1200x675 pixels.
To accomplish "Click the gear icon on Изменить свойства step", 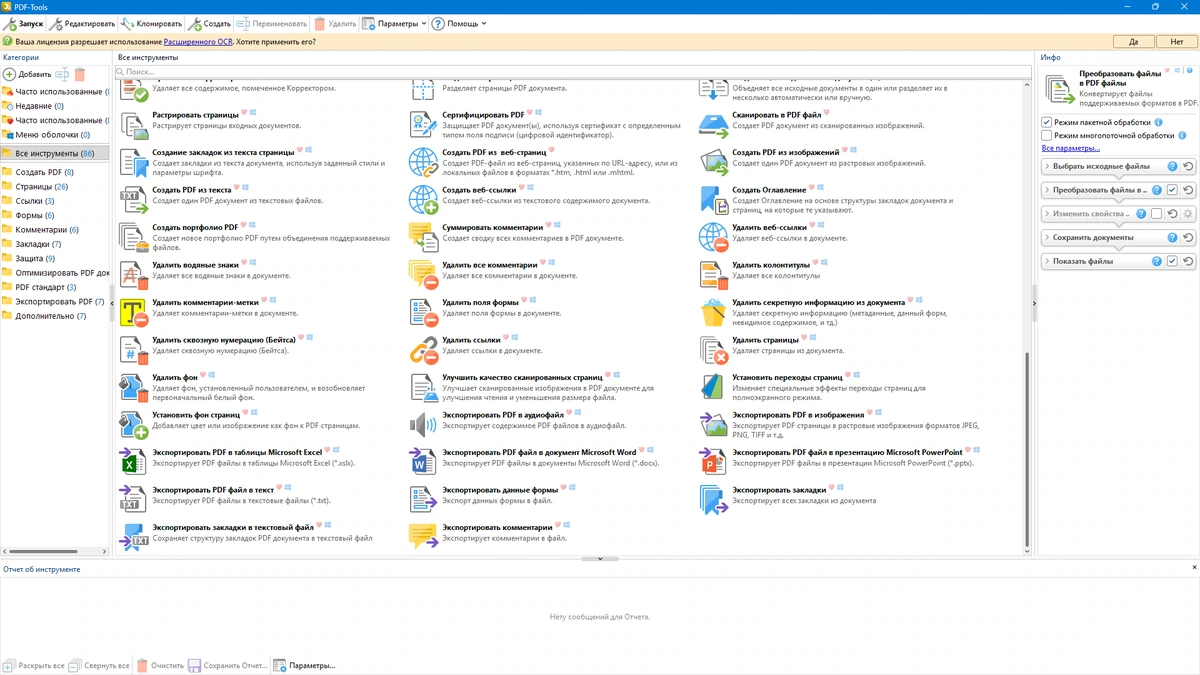I will [1188, 214].
